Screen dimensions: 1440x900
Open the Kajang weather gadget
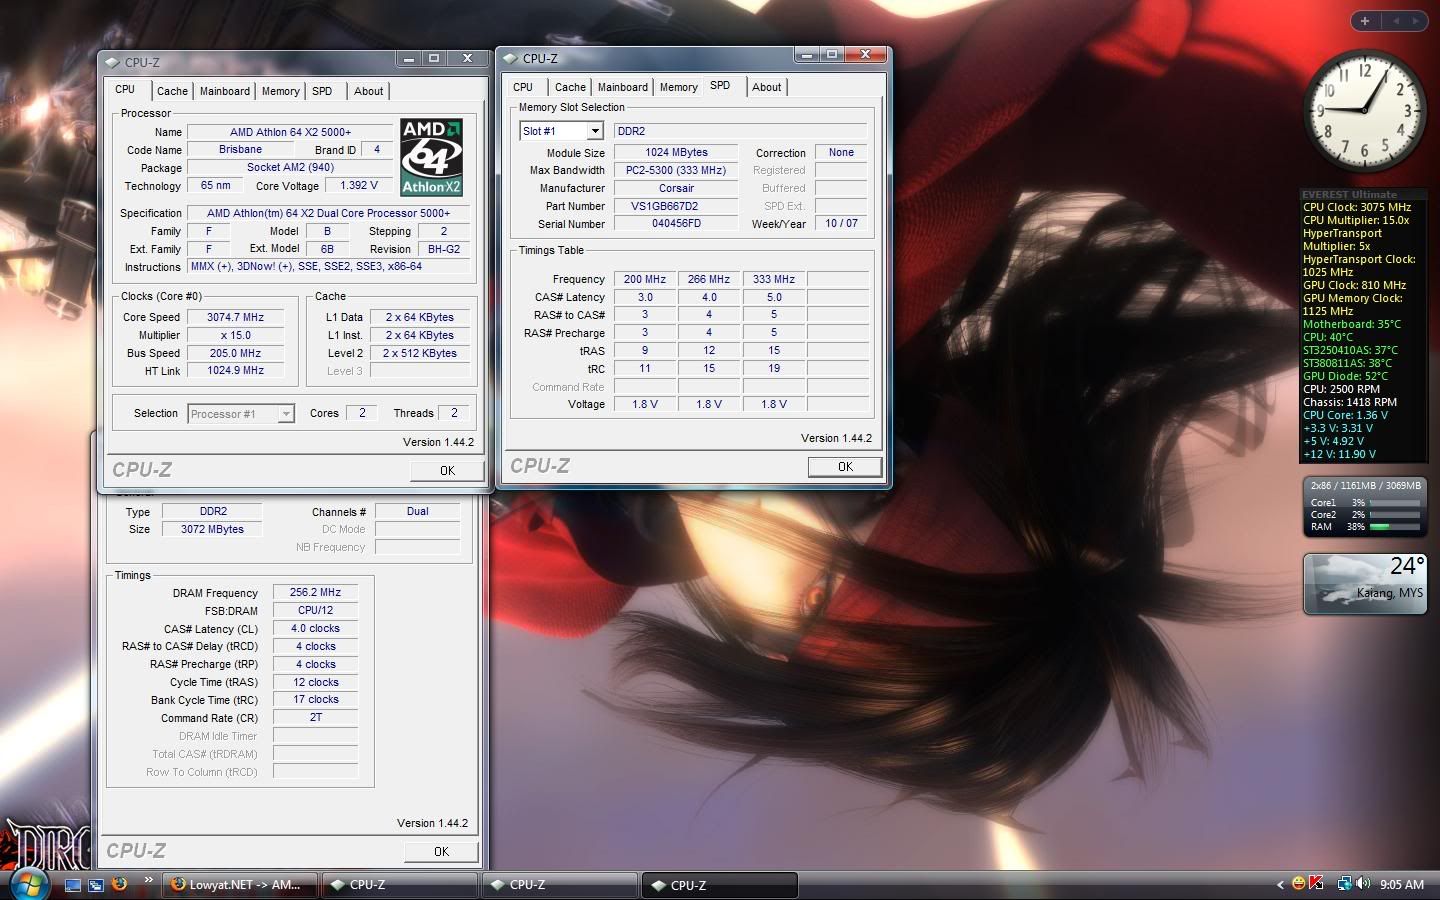pyautogui.click(x=1365, y=583)
